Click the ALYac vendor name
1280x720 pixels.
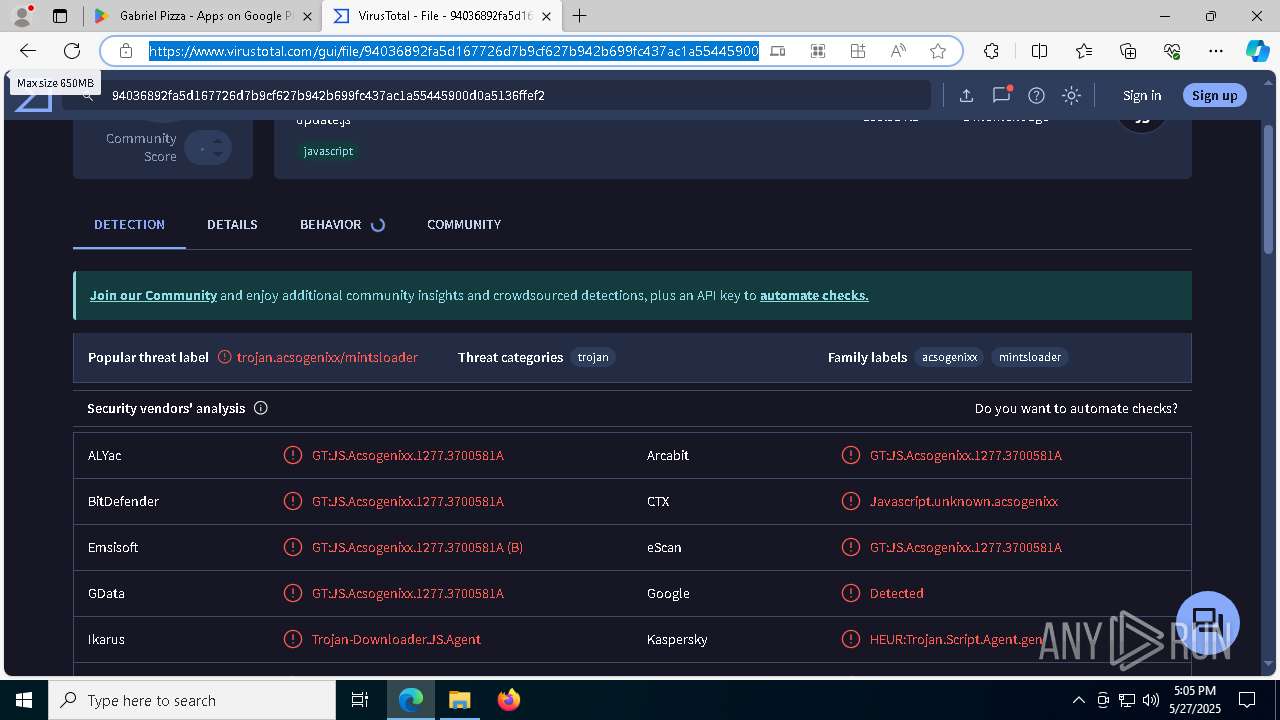click(105, 455)
